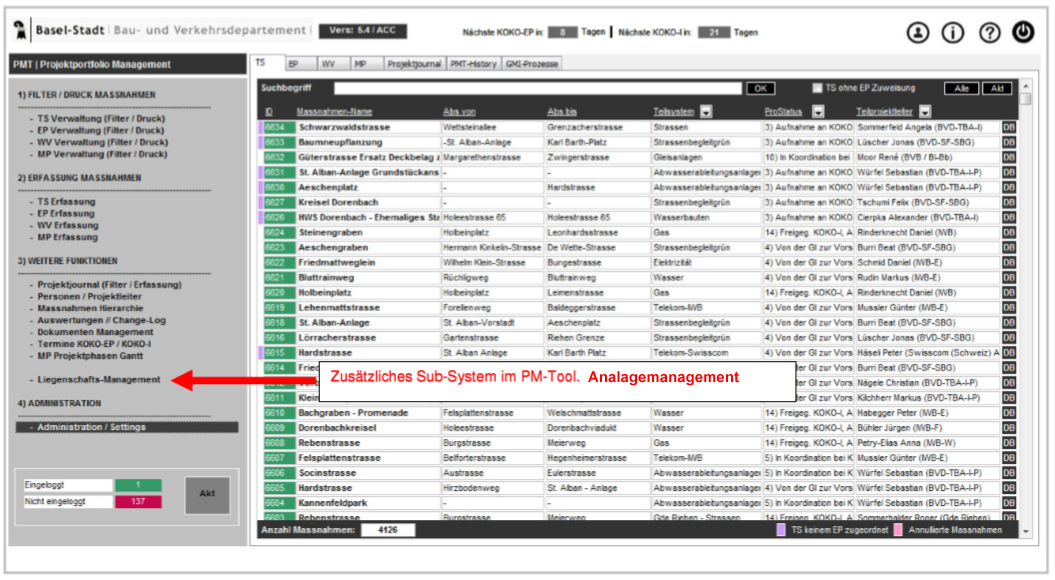Open the ProStatus filter dropdown
1055x580 pixels.
(x=813, y=111)
